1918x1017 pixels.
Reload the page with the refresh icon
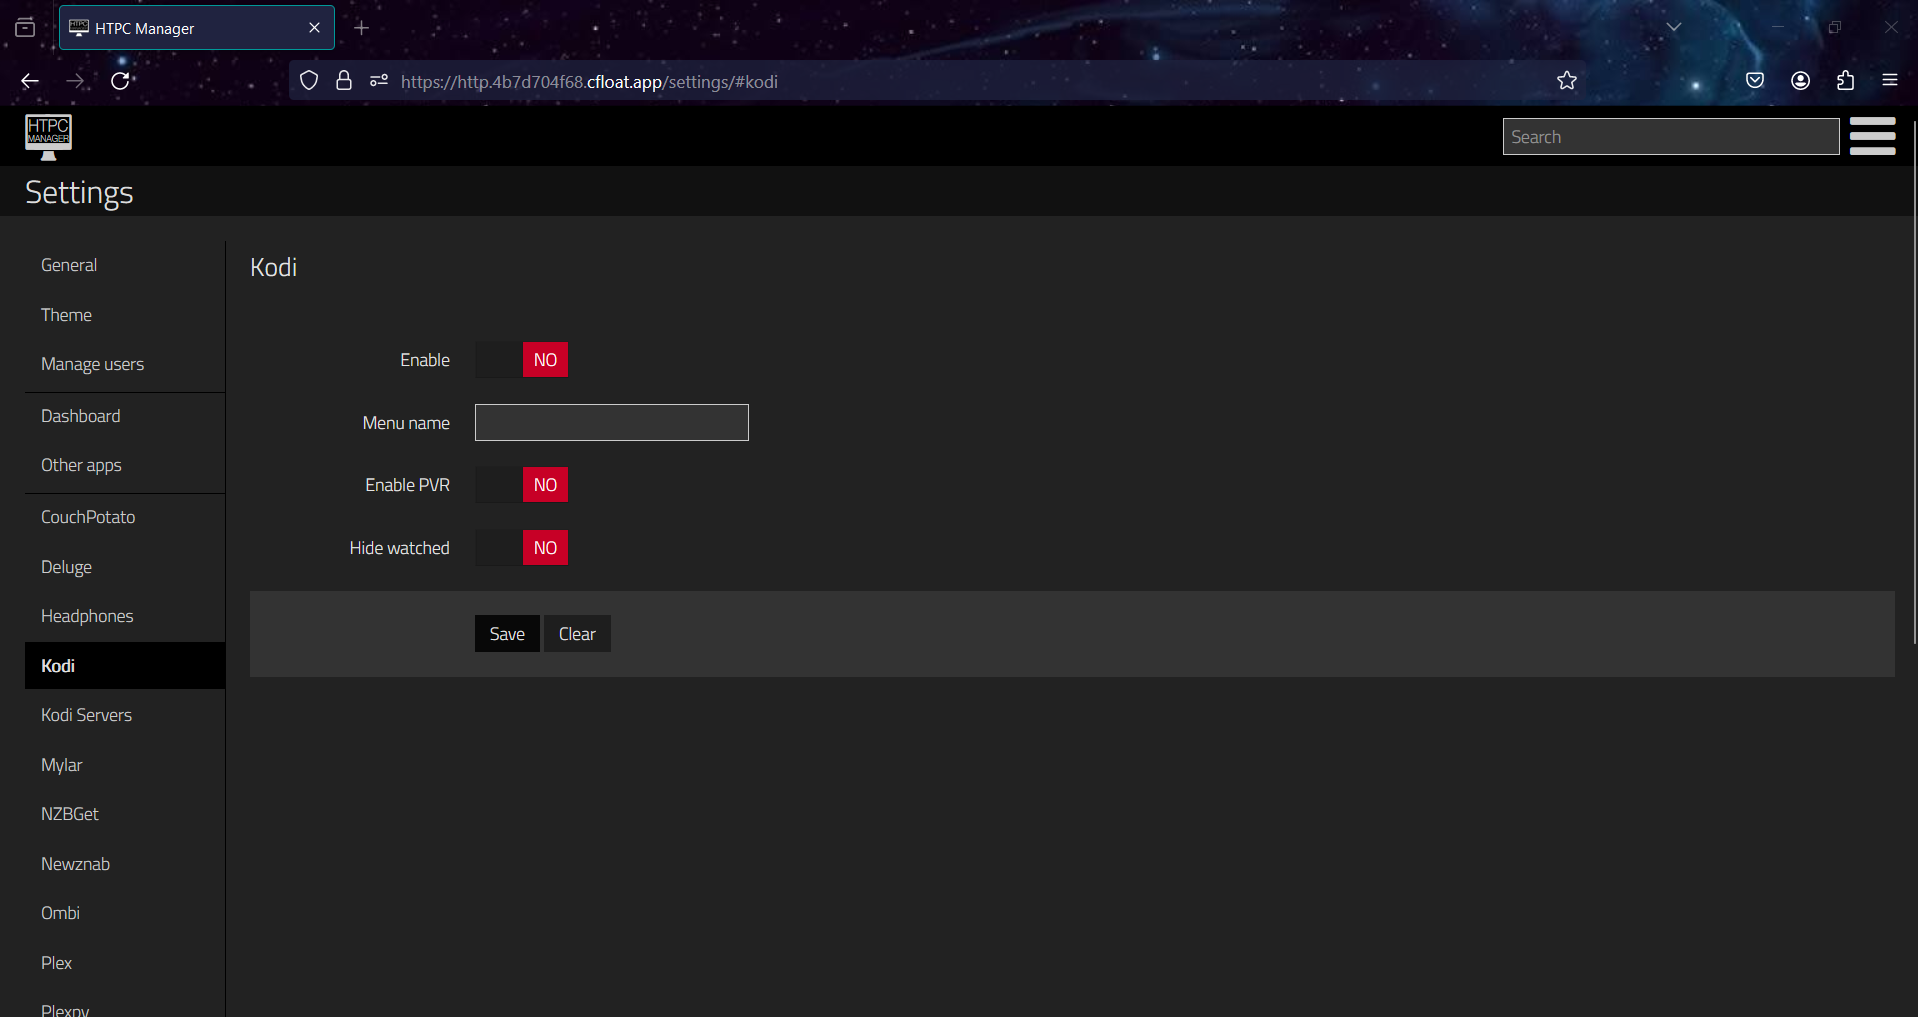point(120,81)
